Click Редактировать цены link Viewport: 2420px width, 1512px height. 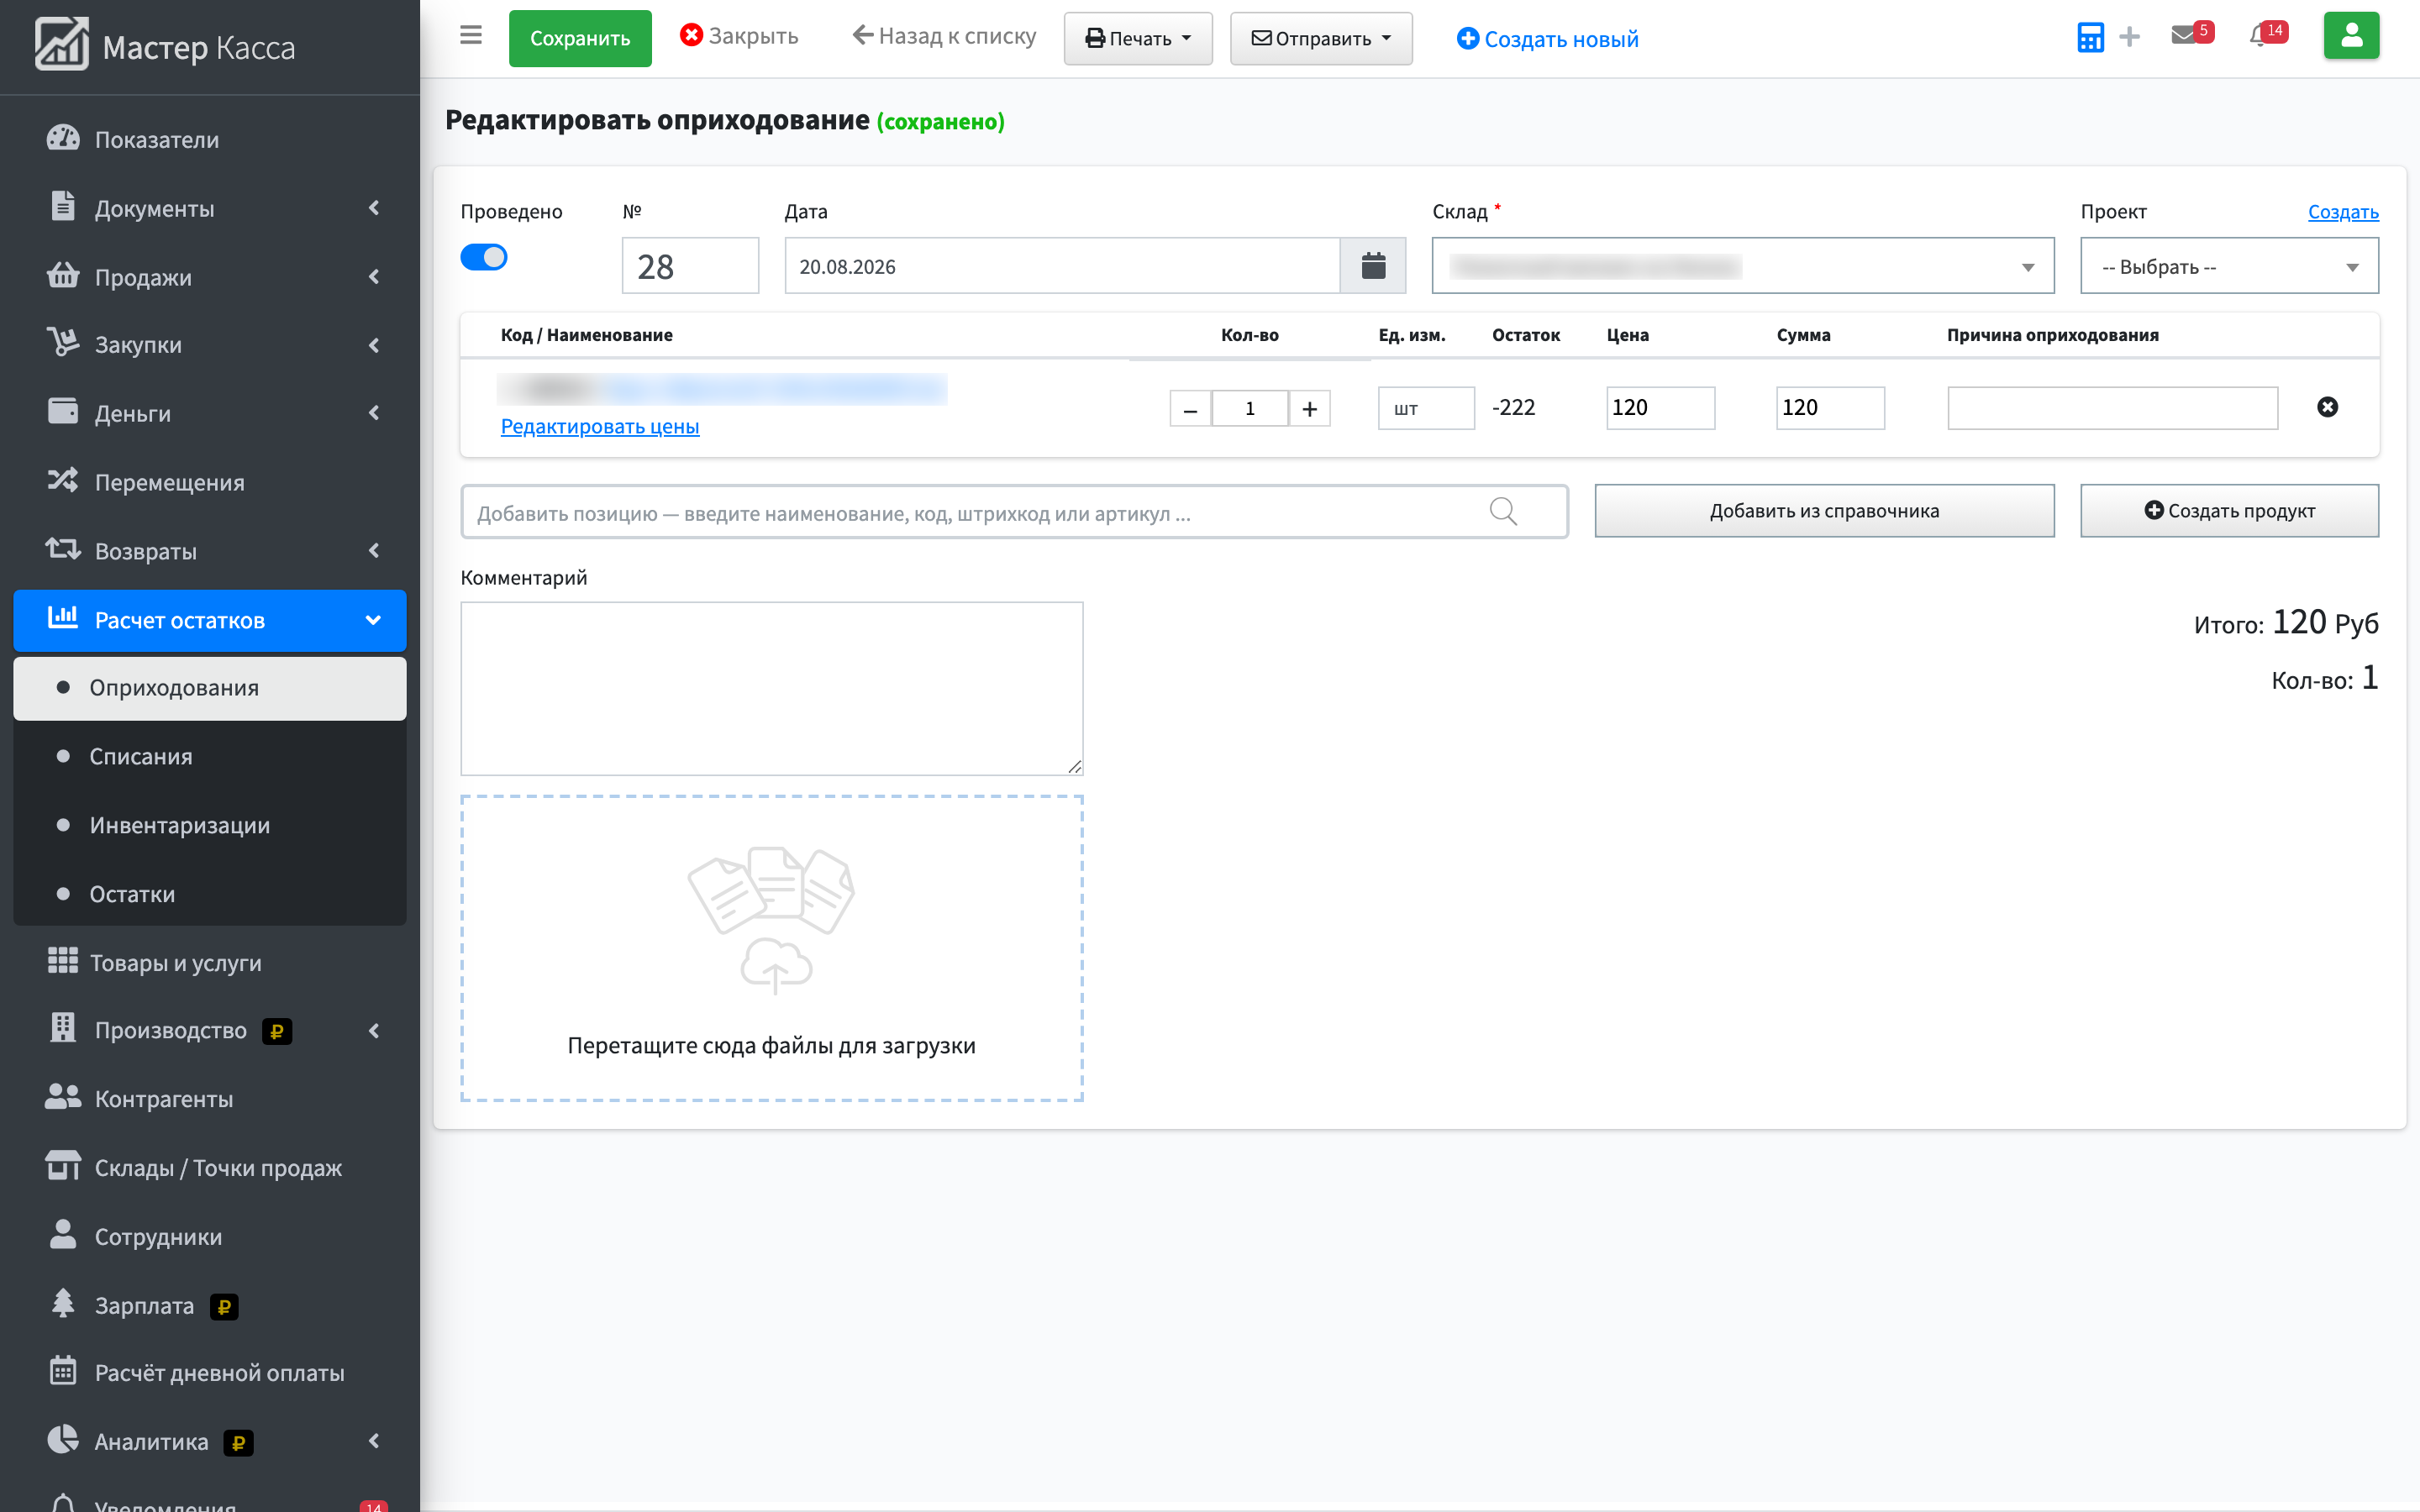(600, 426)
